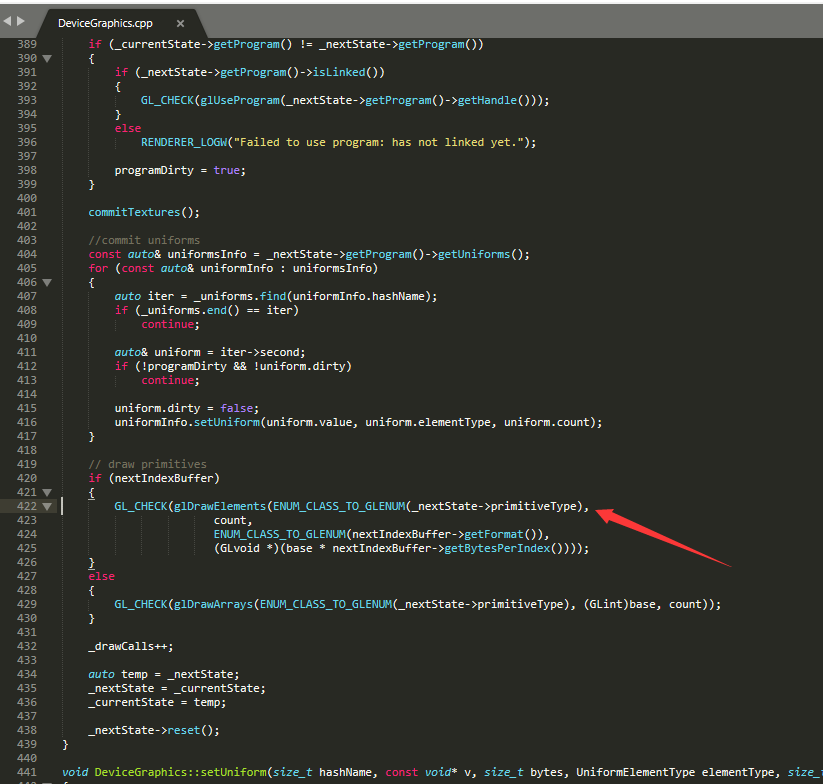Click 'else' keyword on line 427

pyautogui.click(x=101, y=576)
